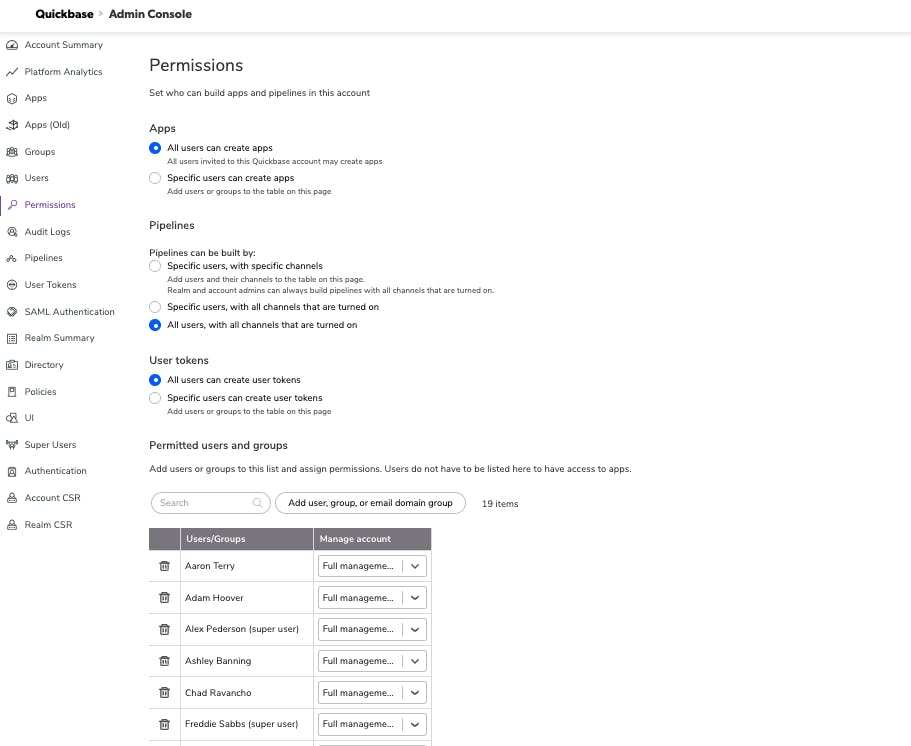The width and height of the screenshot is (911, 746).
Task: Select Specific users can create user tokens
Action: (x=155, y=398)
